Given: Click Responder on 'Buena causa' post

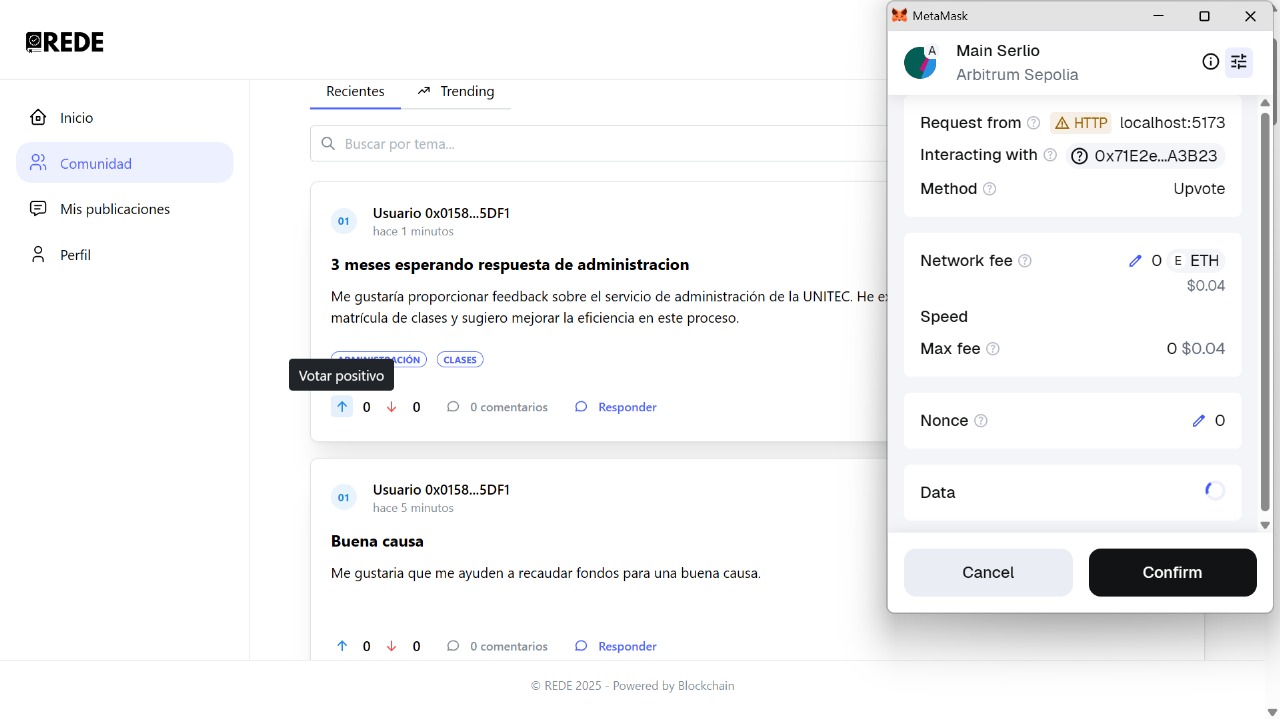Looking at the screenshot, I should 616,646.
